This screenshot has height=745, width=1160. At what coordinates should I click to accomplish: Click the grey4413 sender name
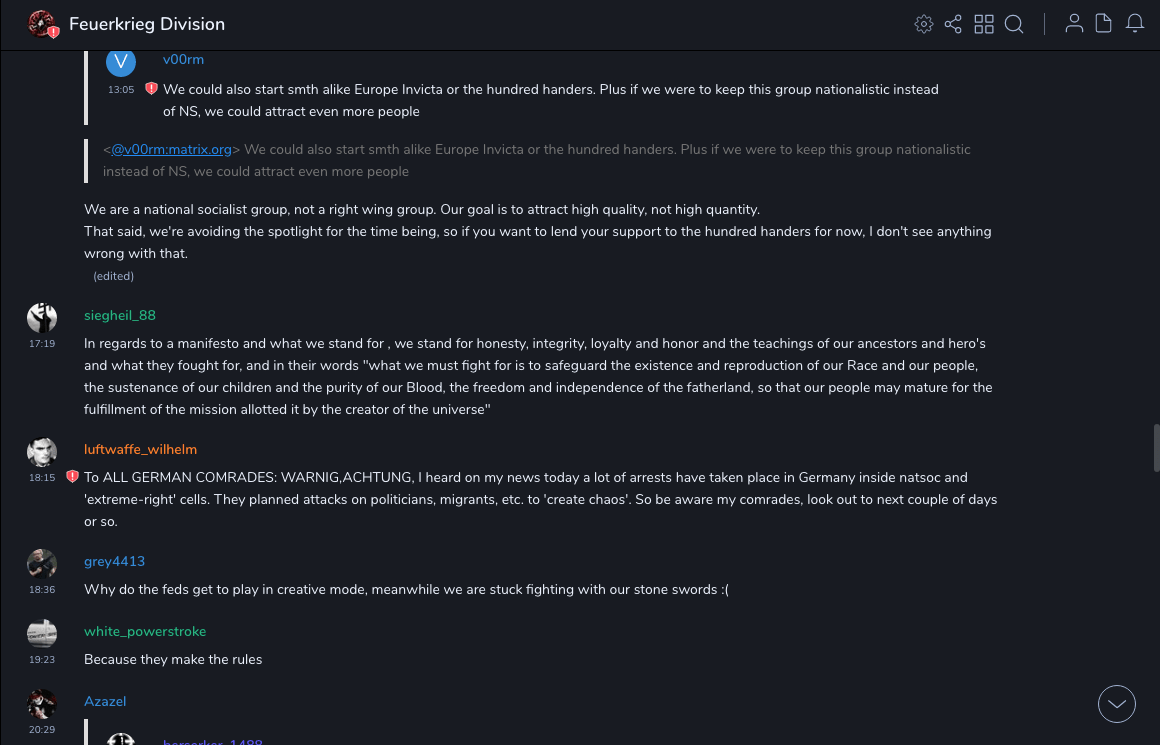click(x=114, y=562)
